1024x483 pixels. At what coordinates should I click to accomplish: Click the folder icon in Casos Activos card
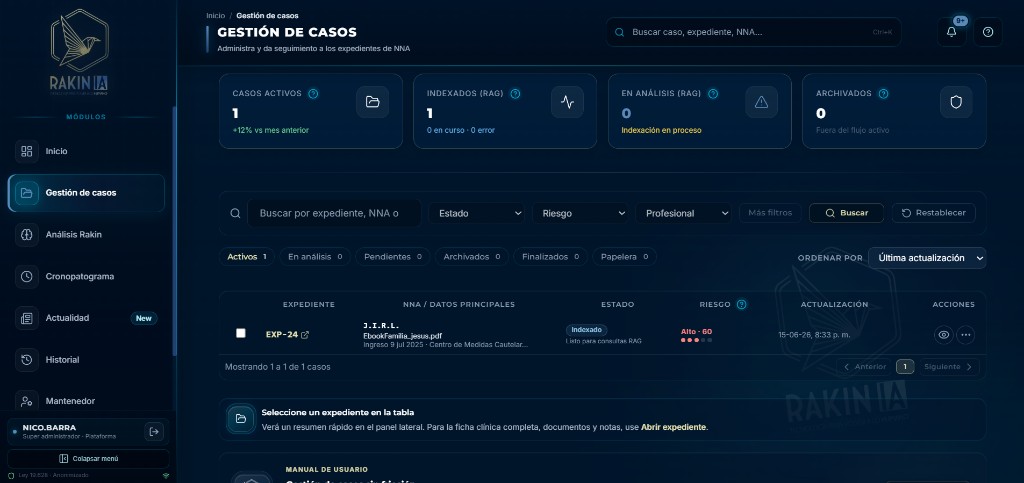pyautogui.click(x=372, y=102)
